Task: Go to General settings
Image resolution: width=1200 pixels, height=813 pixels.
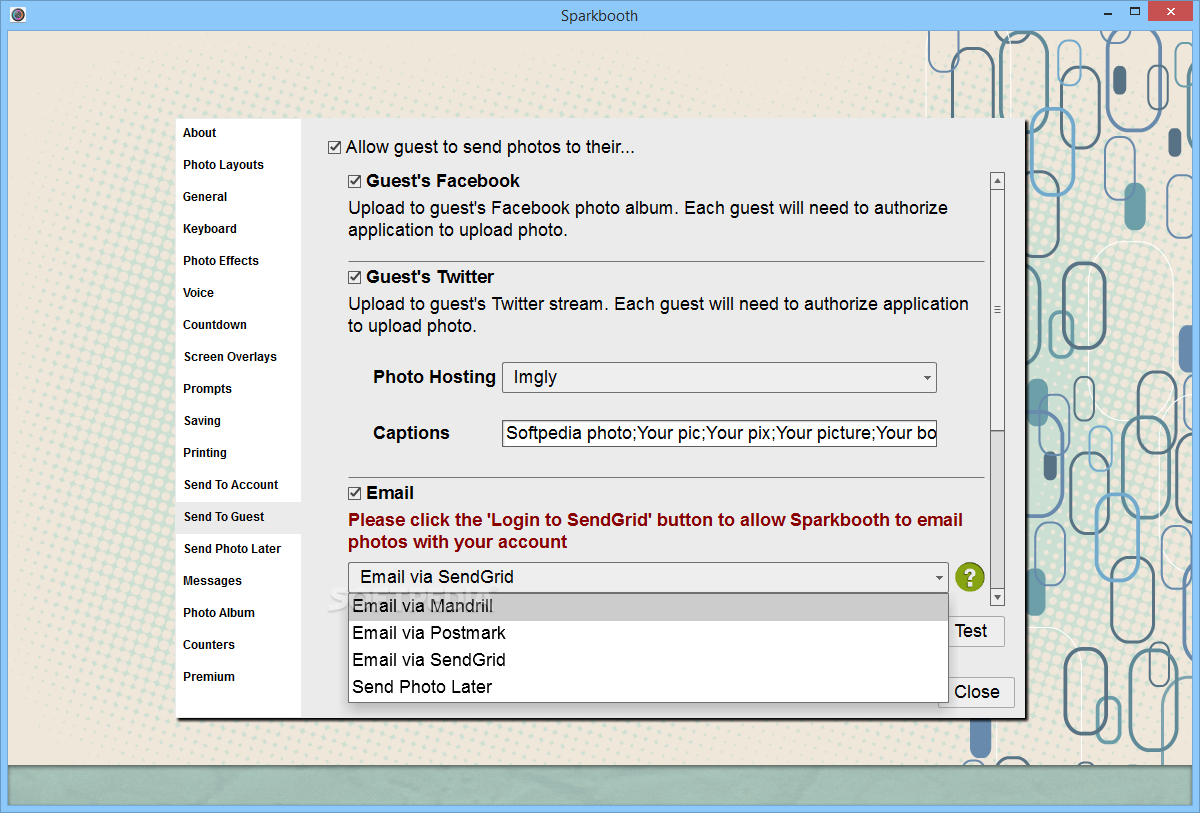Action: point(238,197)
